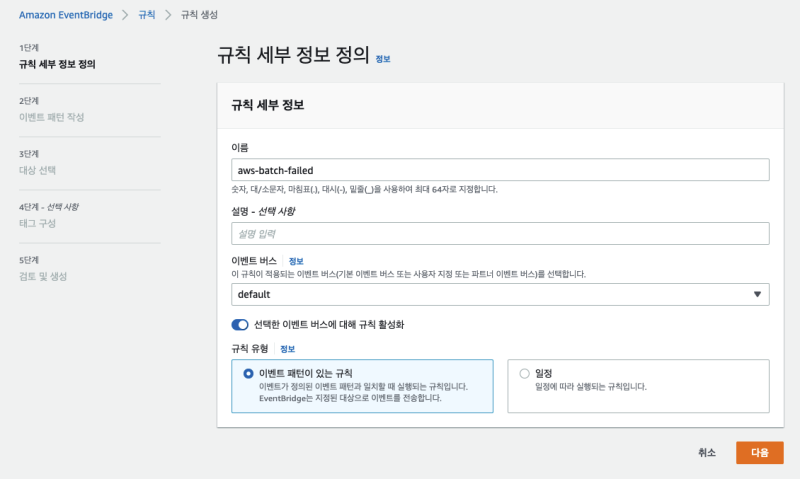This screenshot has width=800, height=479.
Task: Click the Amazon EventBridge breadcrumb link
Action: click(x=65, y=15)
